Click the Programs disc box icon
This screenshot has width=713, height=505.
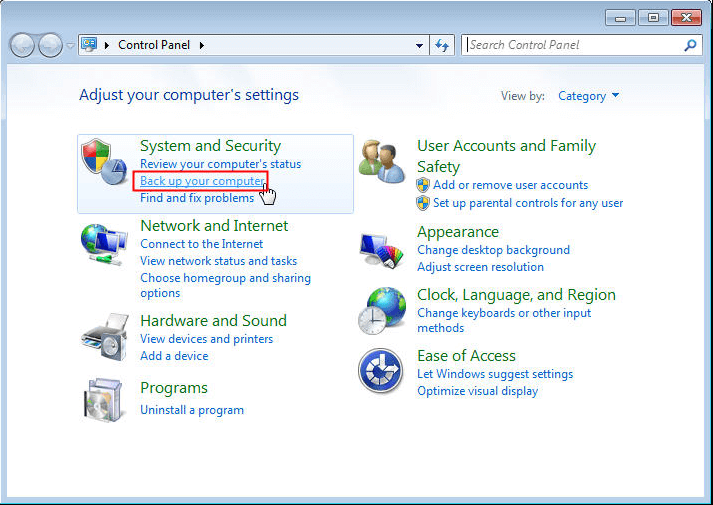tap(104, 400)
